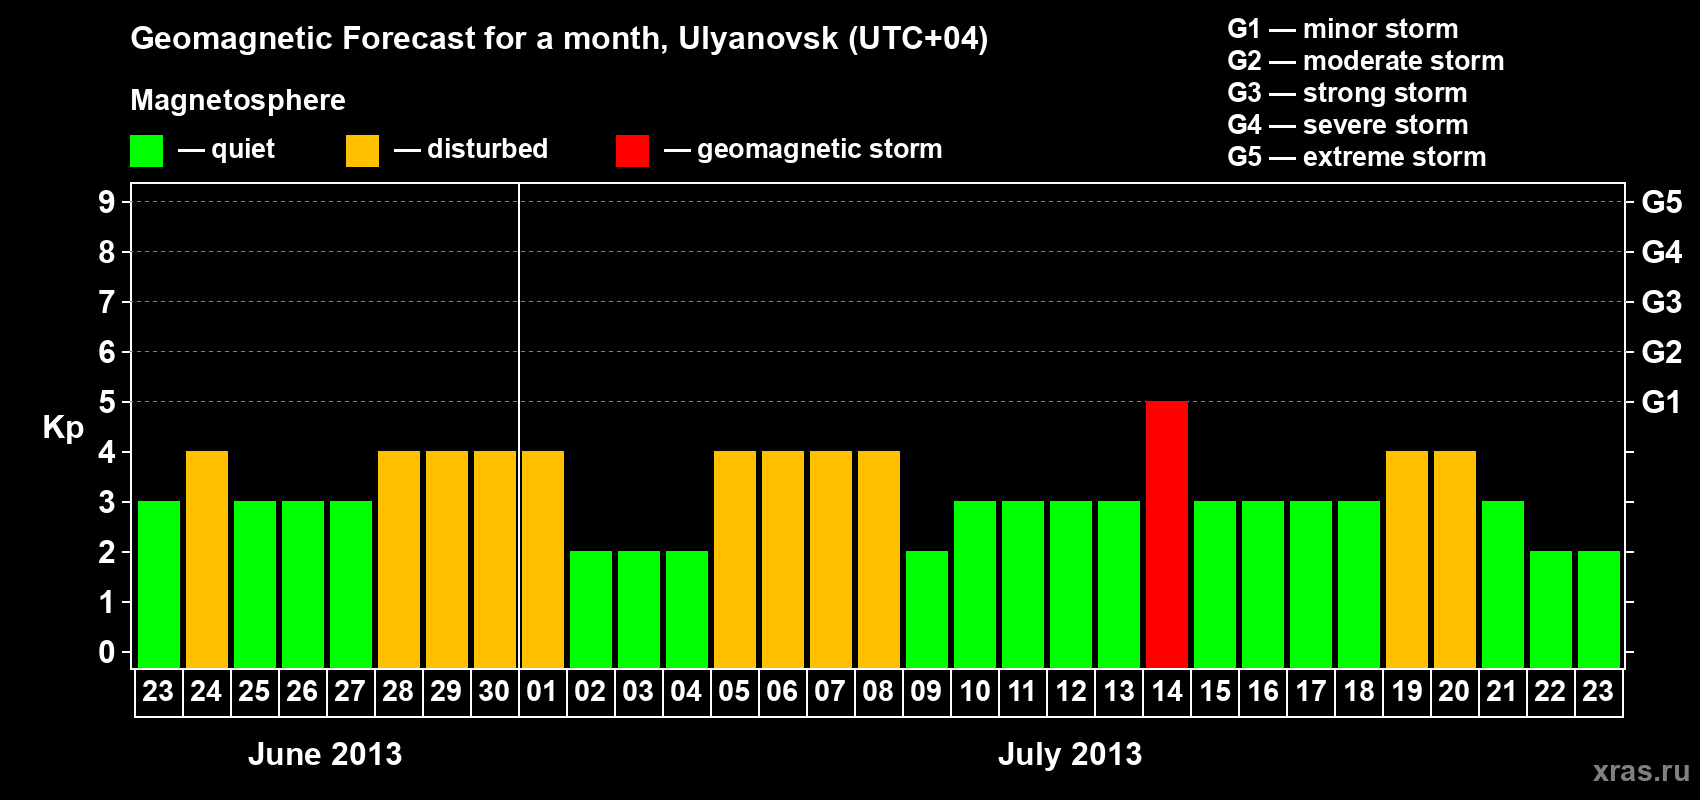Click the 'June 2013' month label
Image resolution: width=1700 pixels, height=800 pixels.
tap(325, 754)
